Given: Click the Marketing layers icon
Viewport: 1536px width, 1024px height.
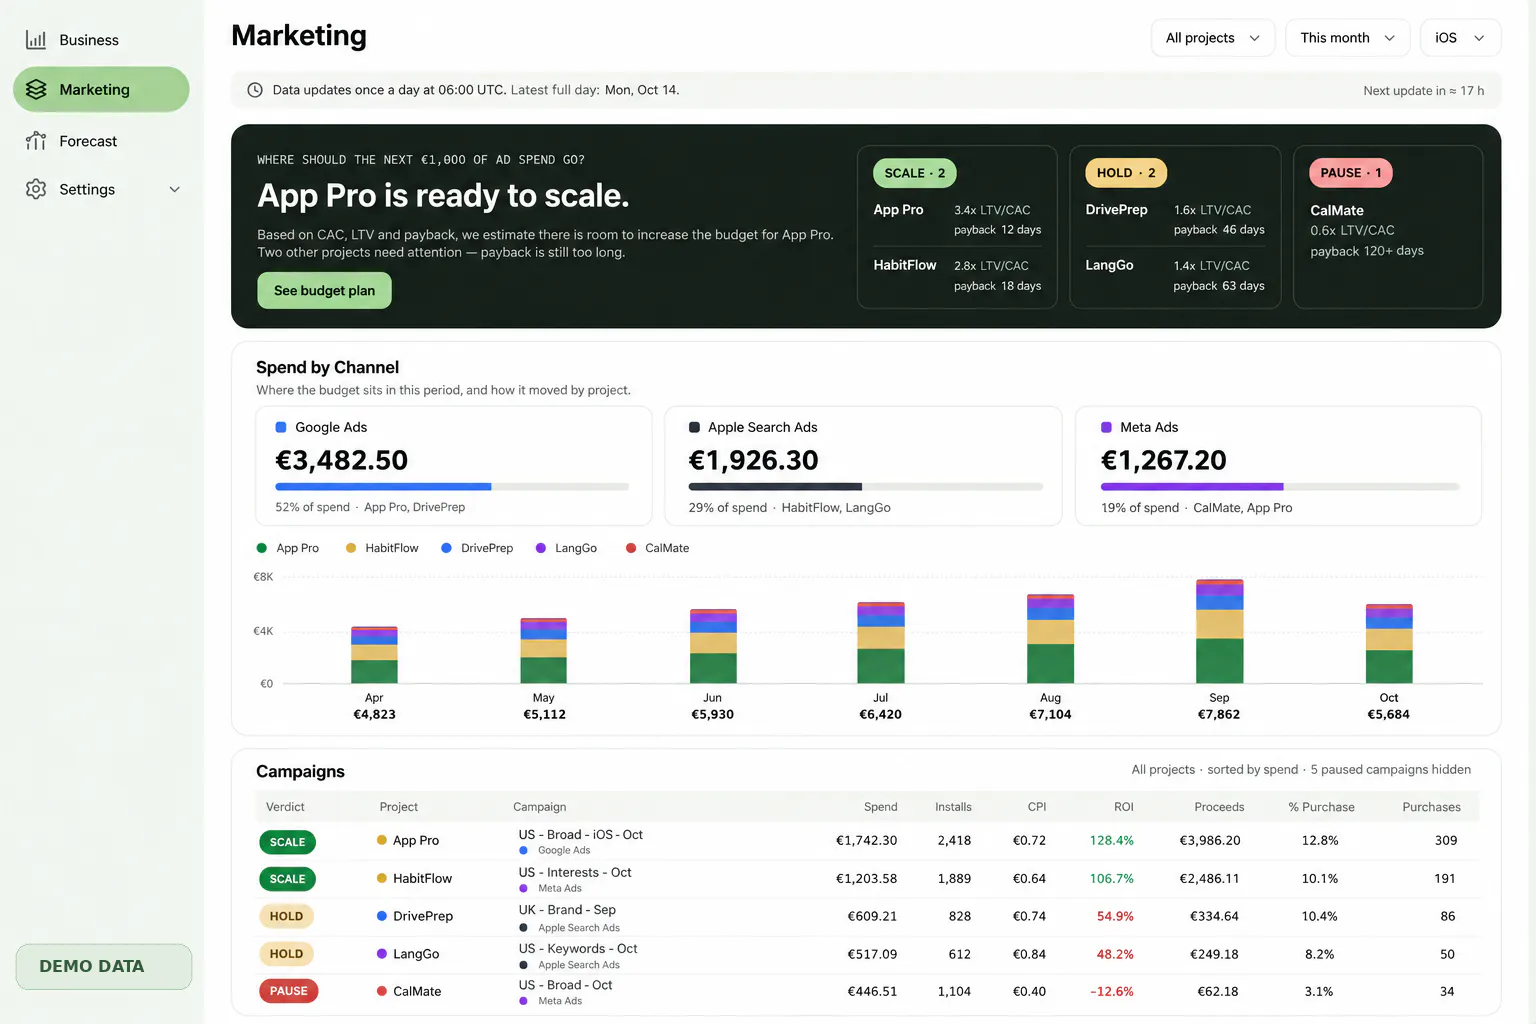Looking at the screenshot, I should click(x=36, y=90).
